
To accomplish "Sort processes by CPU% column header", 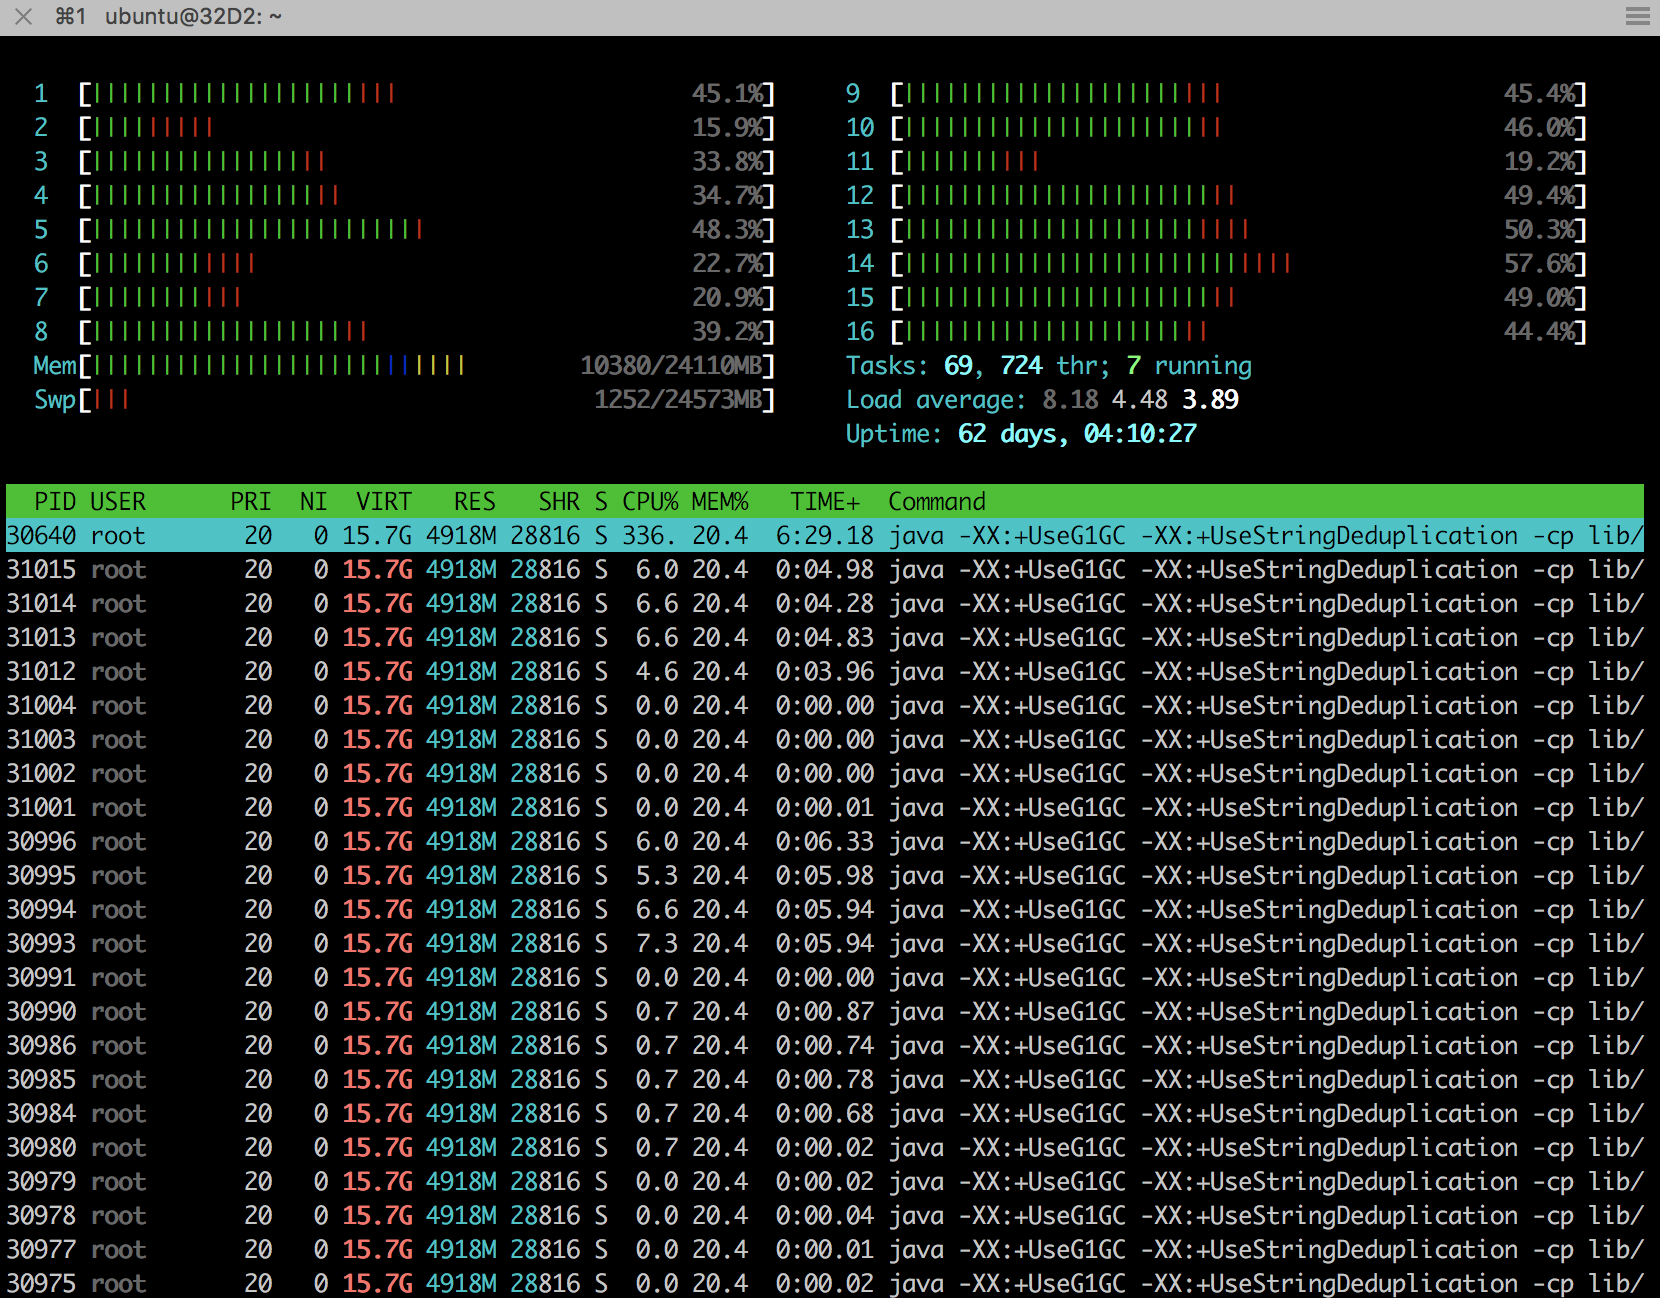I will click(x=649, y=502).
